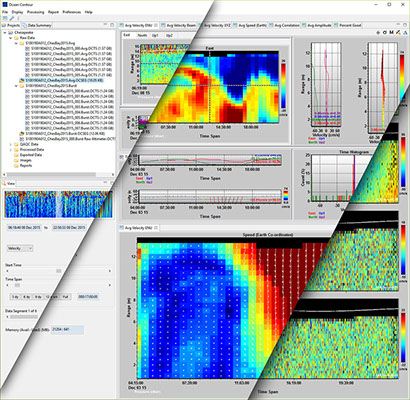This screenshot has width=410, height=400.
Task: Open the Report menu
Action: coord(53,12)
